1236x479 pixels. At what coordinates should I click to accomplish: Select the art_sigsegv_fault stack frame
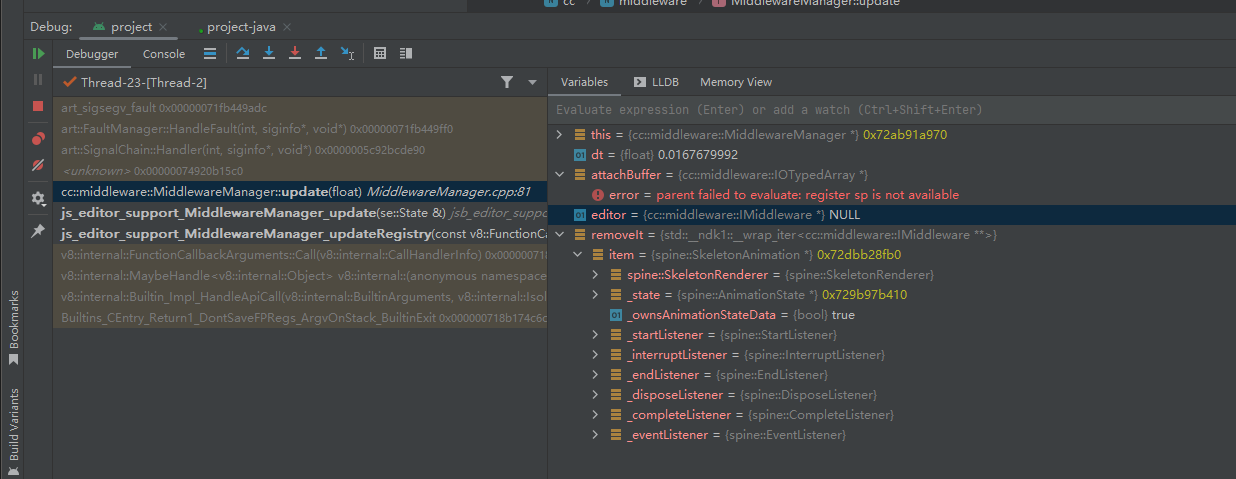pyautogui.click(x=301, y=107)
